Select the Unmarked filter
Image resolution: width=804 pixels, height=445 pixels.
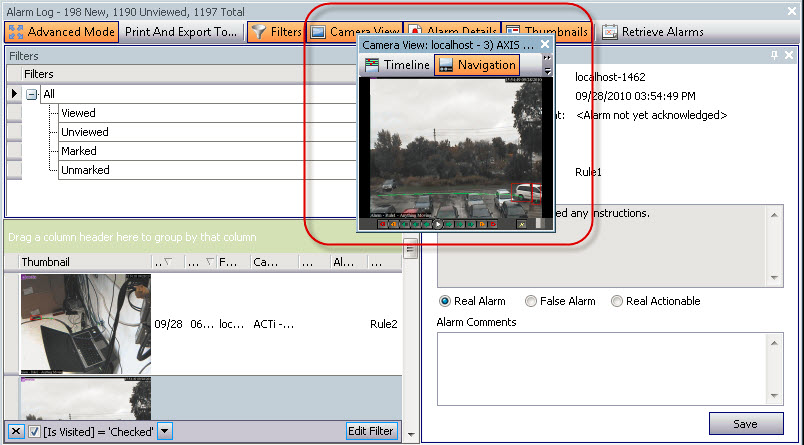coord(207,170)
